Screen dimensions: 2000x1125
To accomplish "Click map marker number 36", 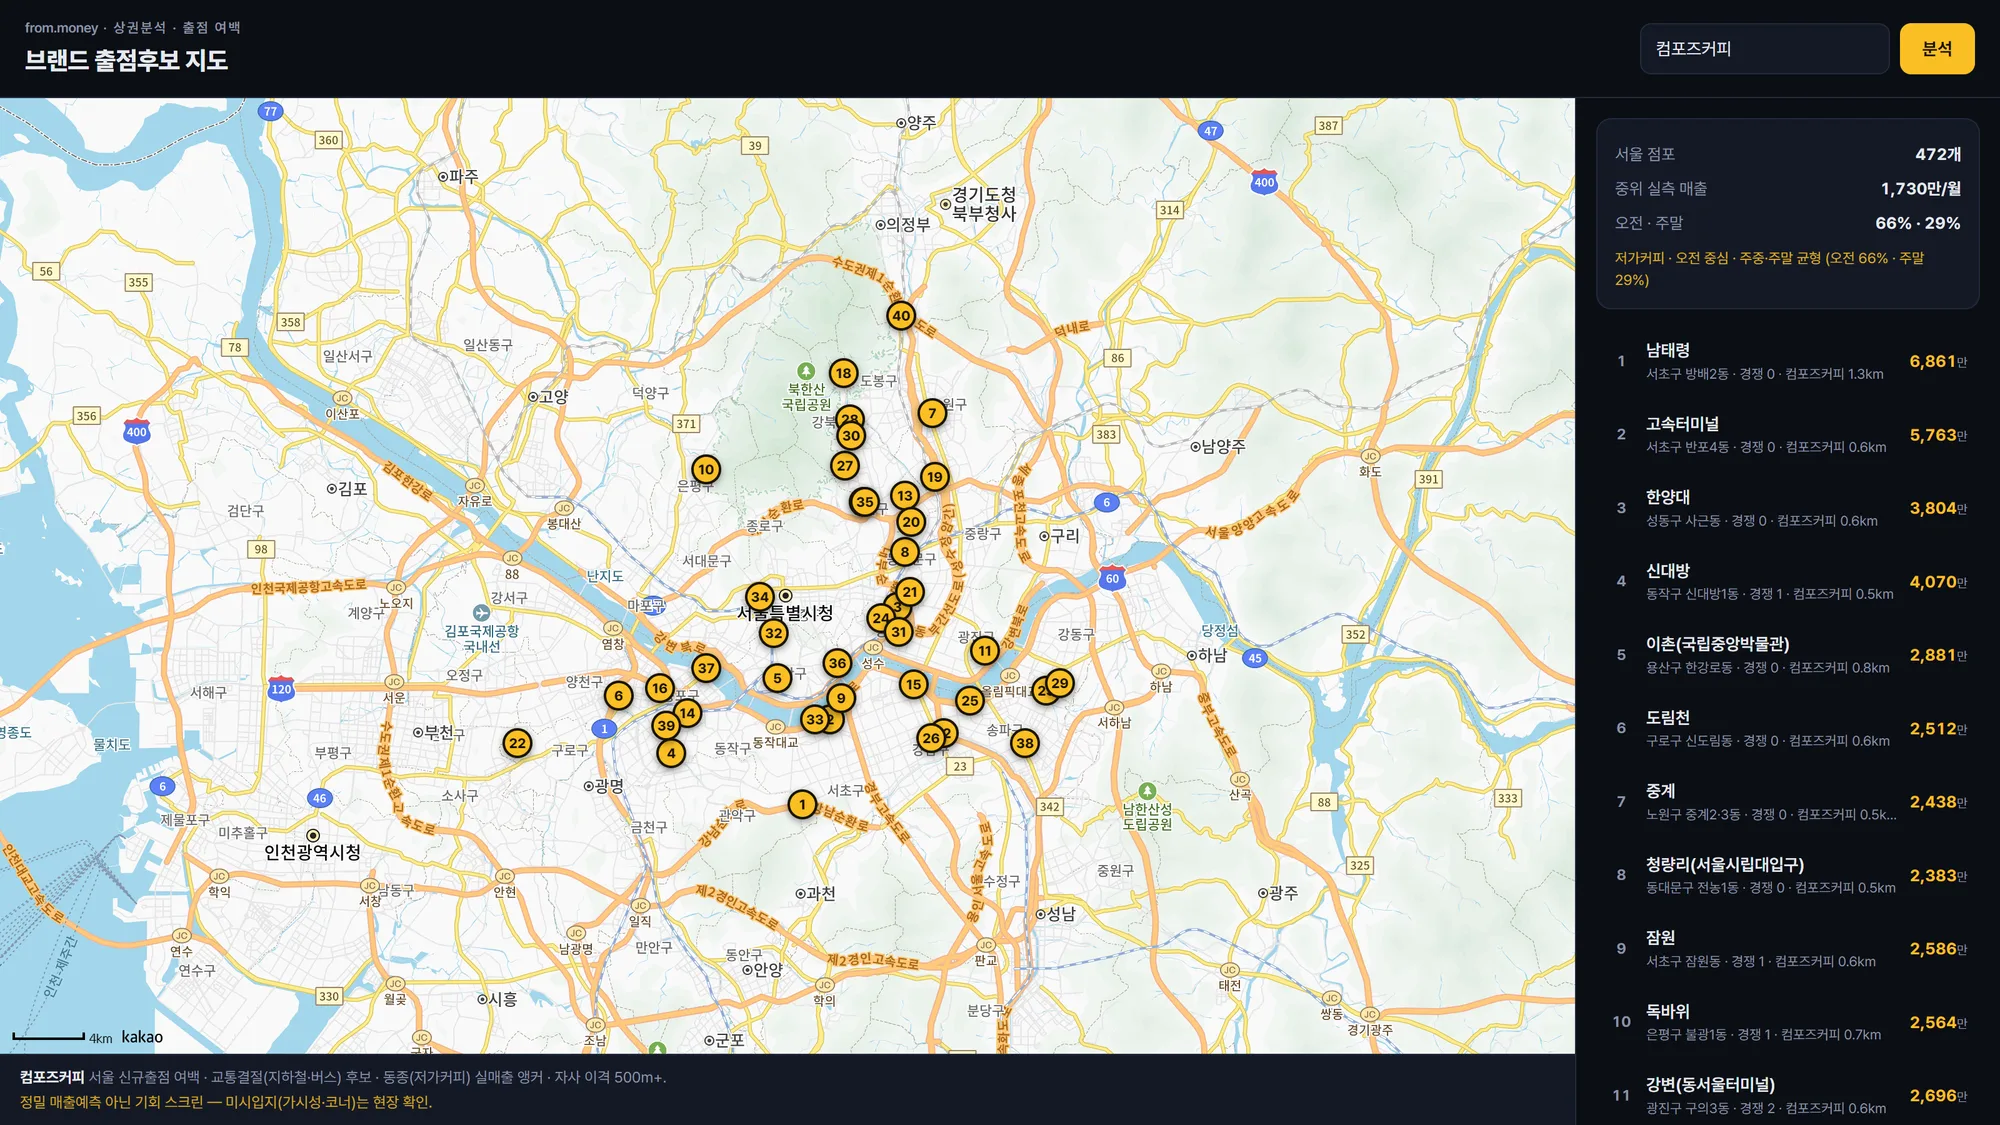I will click(838, 663).
